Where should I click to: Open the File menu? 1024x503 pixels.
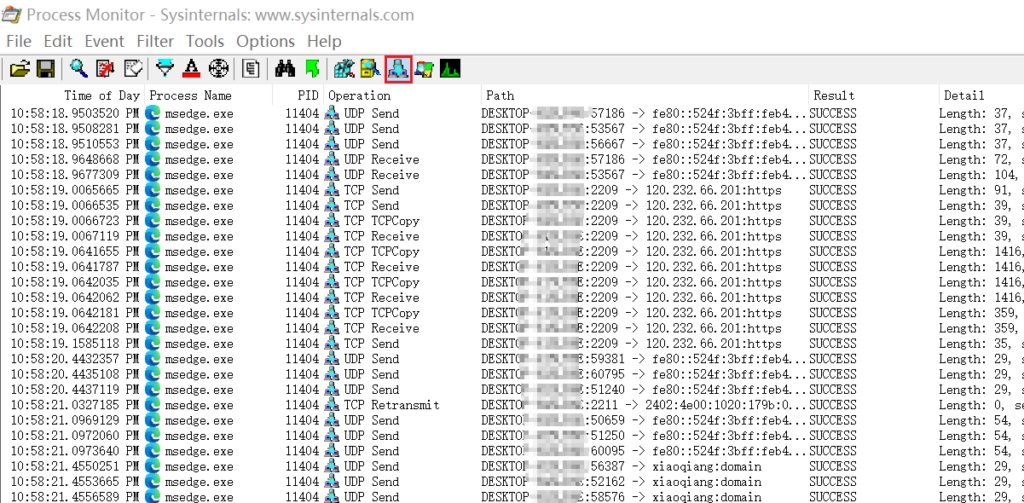(x=18, y=41)
